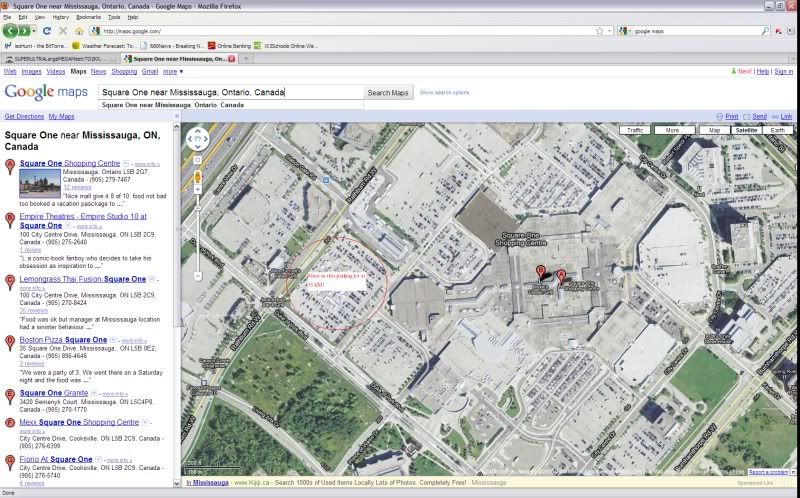The image size is (800, 498).
Task: Click the Google Maps search input field
Action: coord(230,92)
